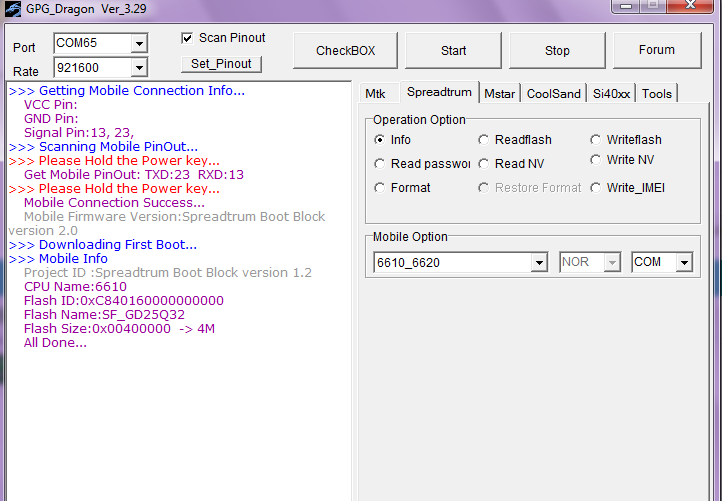Viewport: 722px width, 501px height.
Task: Click the log line 'Mobile Connection Success...'
Action: [114, 203]
